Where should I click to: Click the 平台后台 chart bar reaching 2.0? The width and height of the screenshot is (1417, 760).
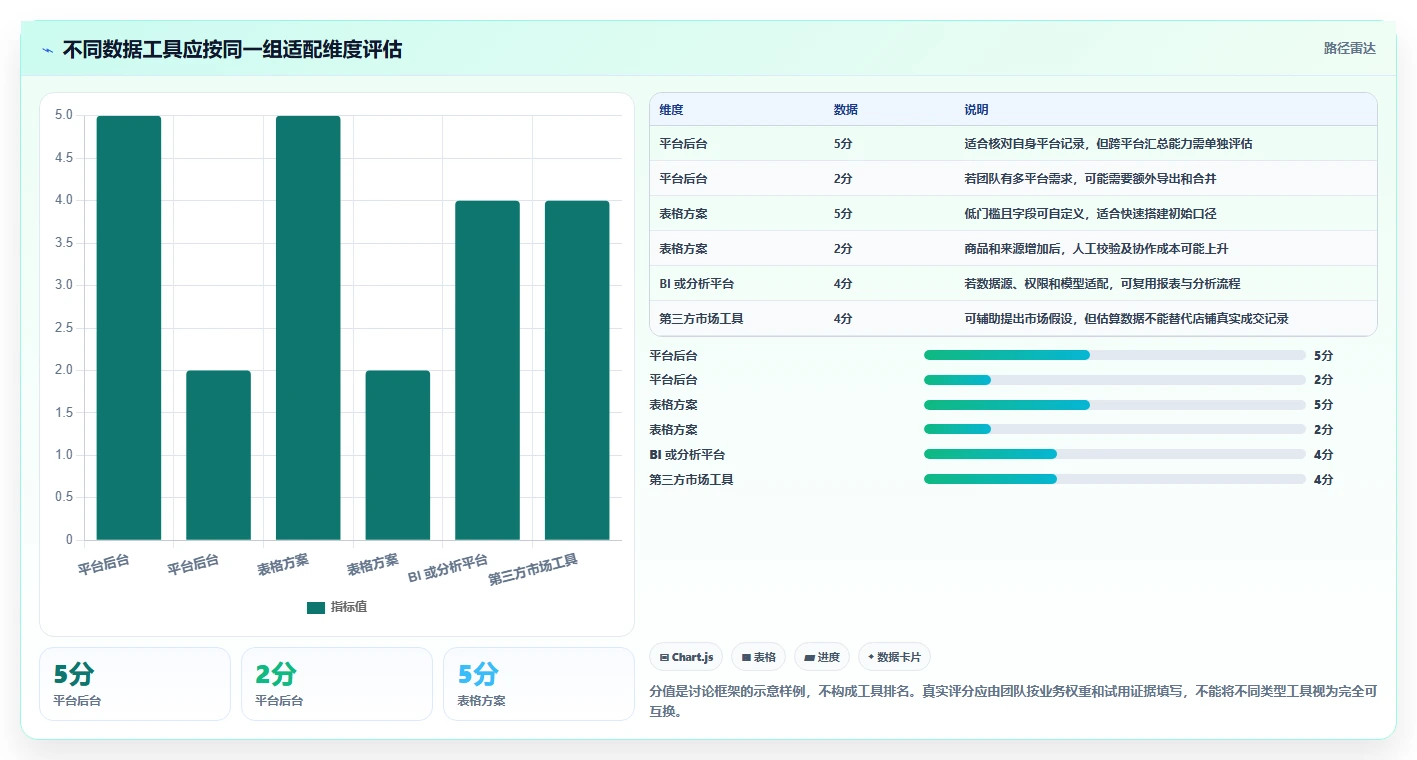pyautogui.click(x=218, y=455)
